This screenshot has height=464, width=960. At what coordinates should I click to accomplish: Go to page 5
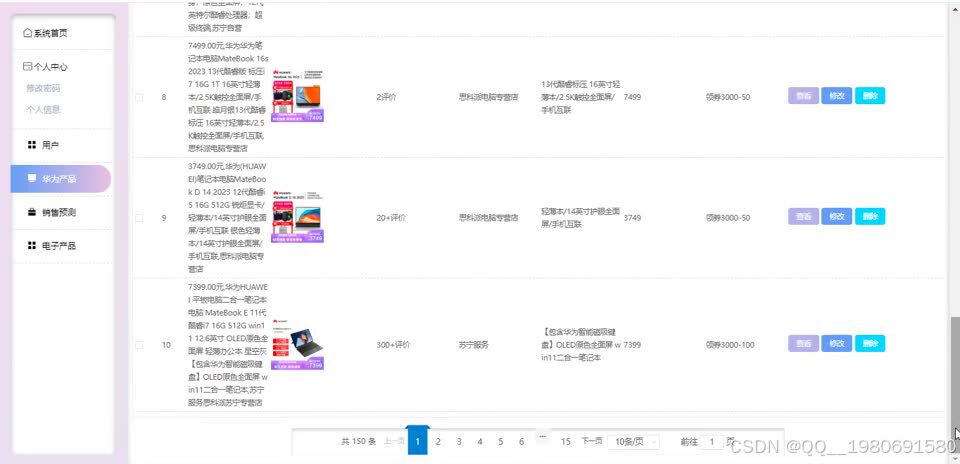click(500, 441)
